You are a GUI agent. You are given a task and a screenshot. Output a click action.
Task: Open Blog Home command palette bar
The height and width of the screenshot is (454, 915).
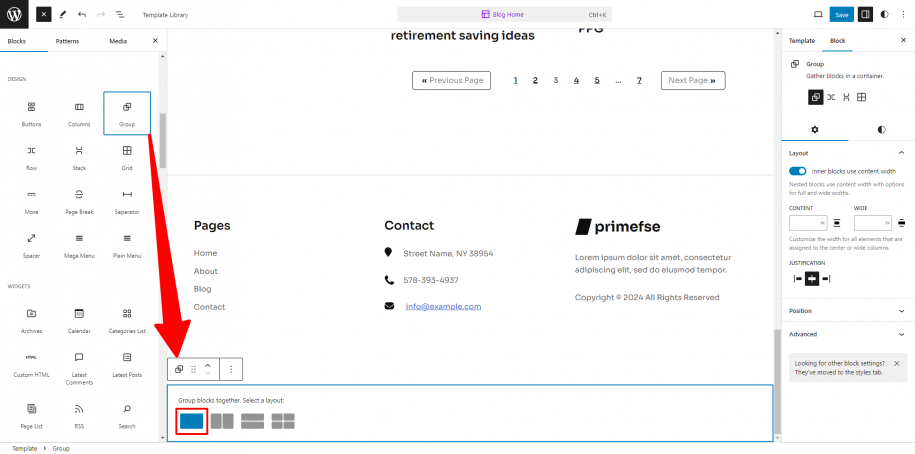coord(505,15)
